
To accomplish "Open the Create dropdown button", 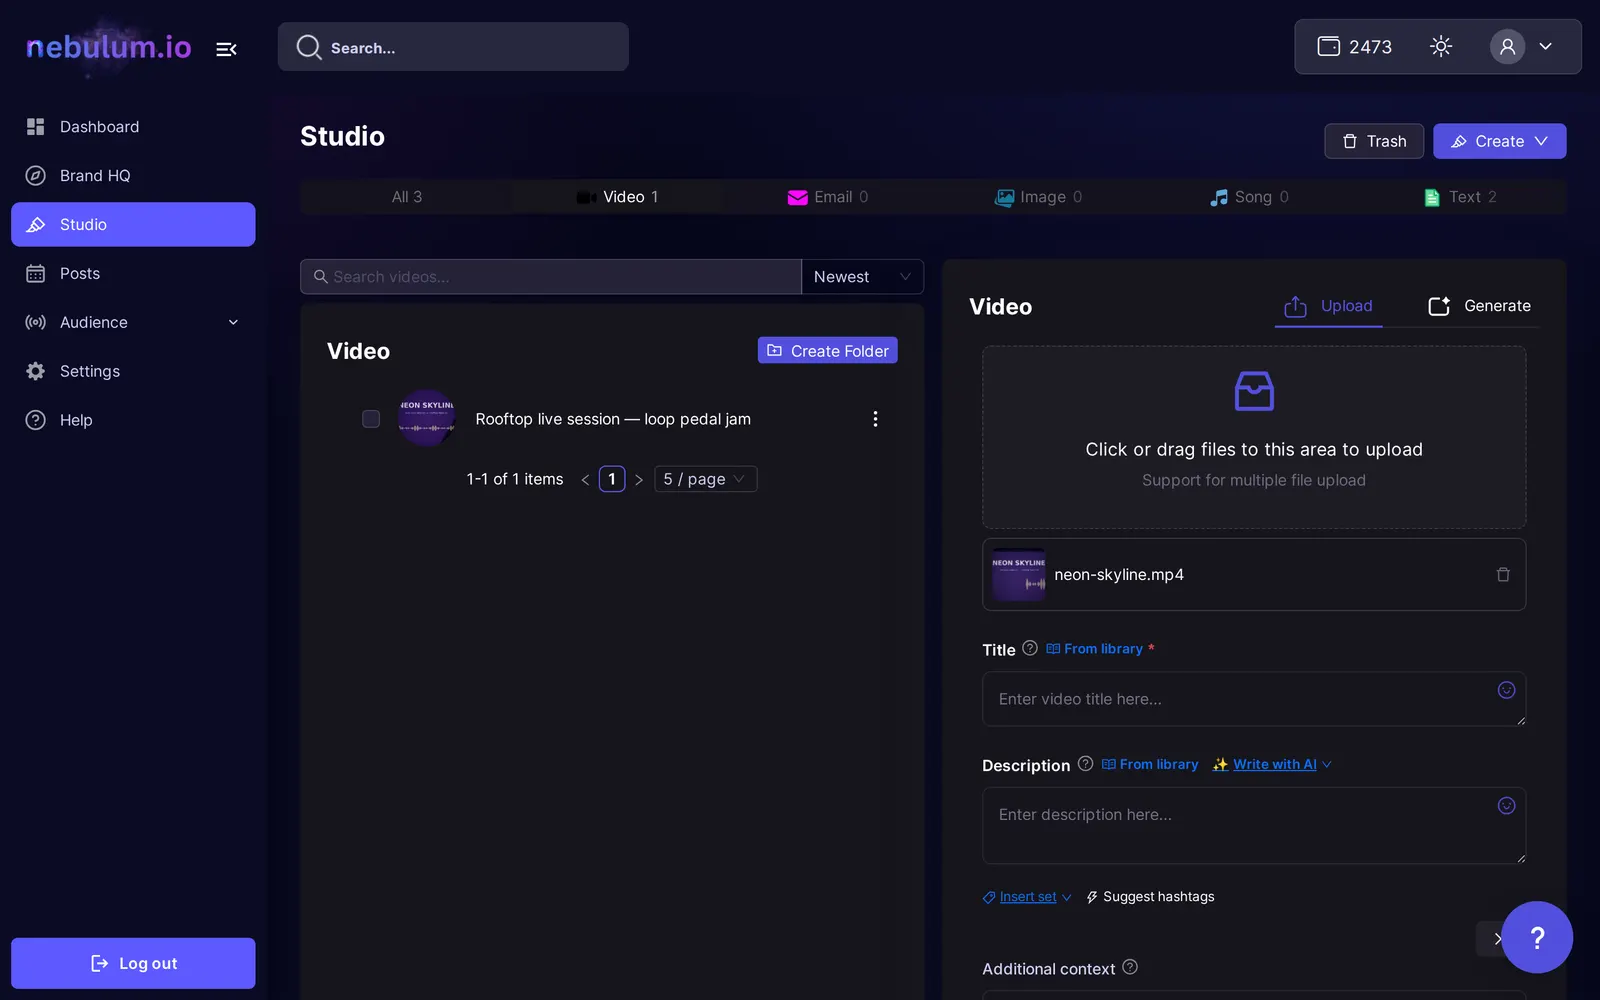I will coord(1499,141).
